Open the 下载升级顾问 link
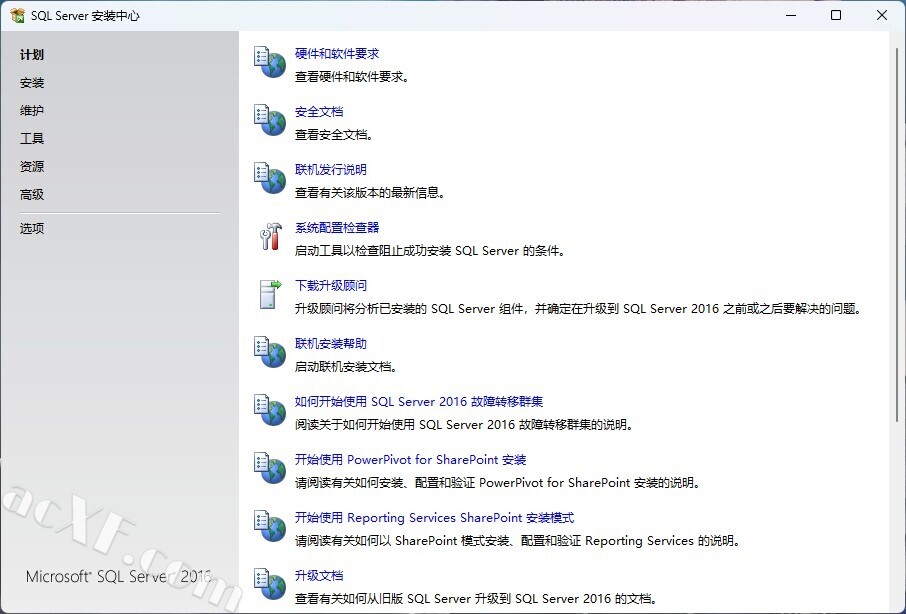Screen dimensions: 906x614 331,286
